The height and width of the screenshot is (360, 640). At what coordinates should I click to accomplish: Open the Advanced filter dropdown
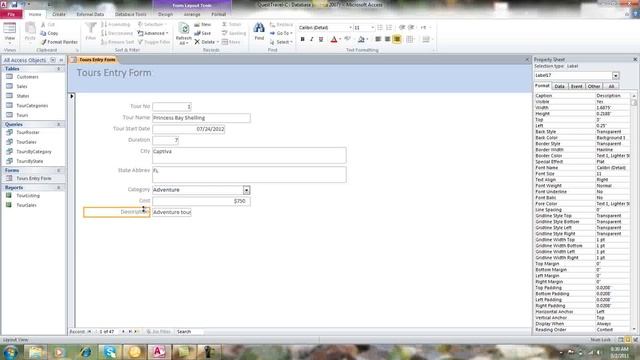[153, 33]
